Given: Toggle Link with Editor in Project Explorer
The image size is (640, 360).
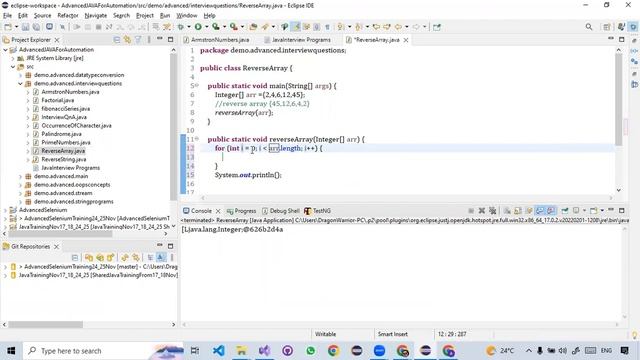Looking at the screenshot, I should pos(127,40).
